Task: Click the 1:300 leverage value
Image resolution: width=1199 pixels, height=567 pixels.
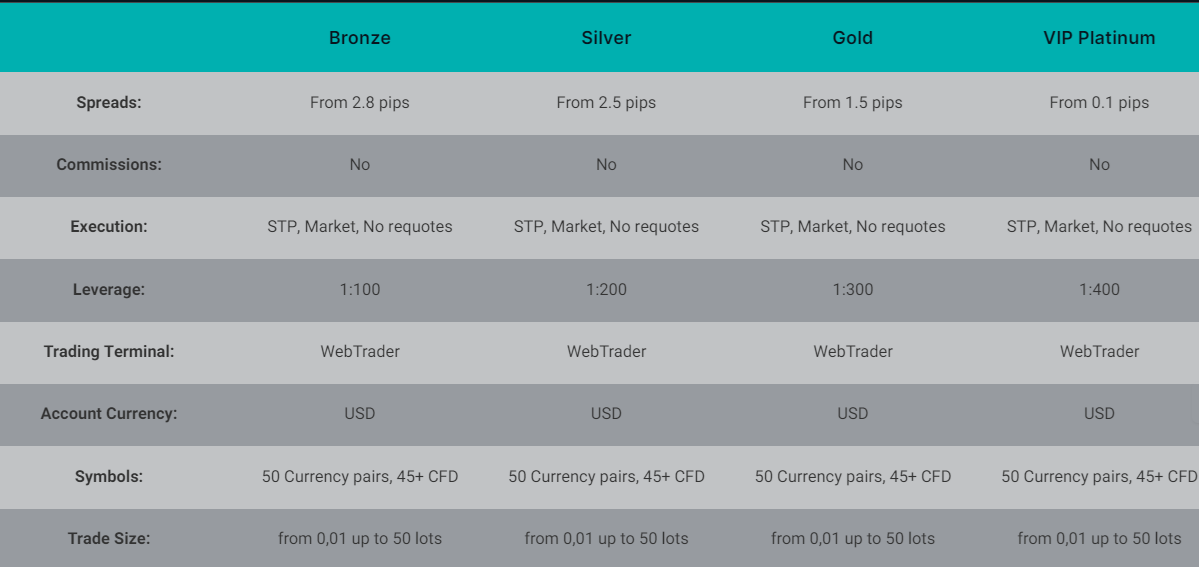Action: pyautogui.click(x=853, y=289)
